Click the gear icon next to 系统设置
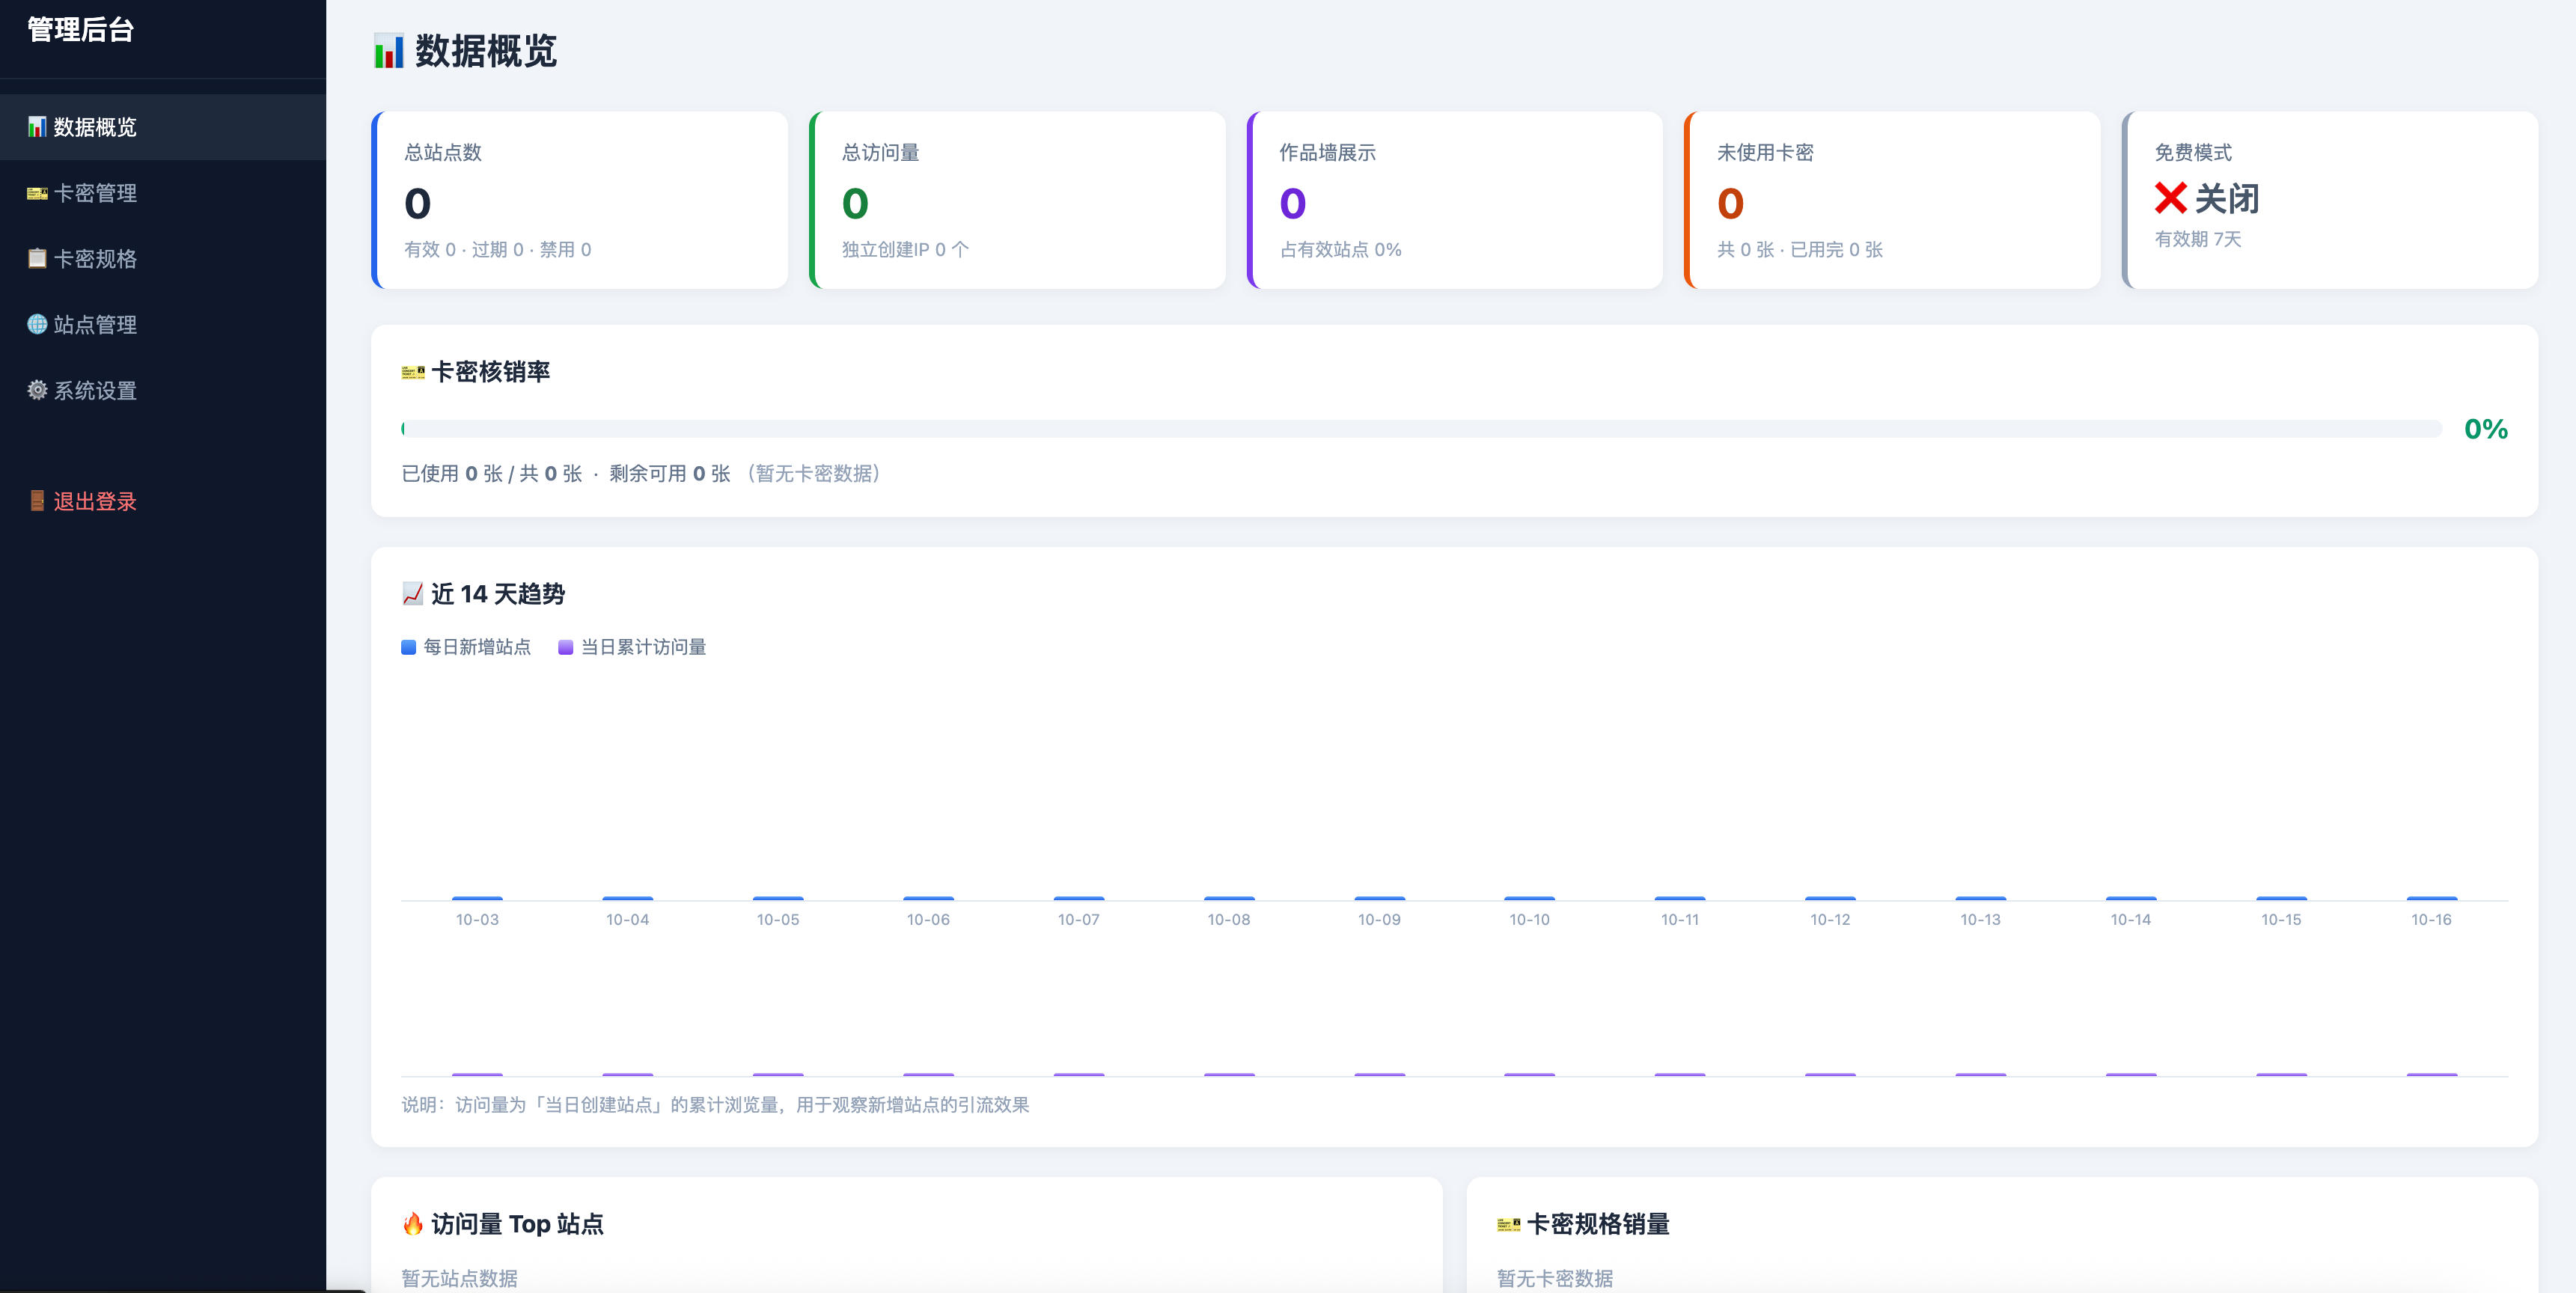The image size is (2576, 1293). click(37, 390)
